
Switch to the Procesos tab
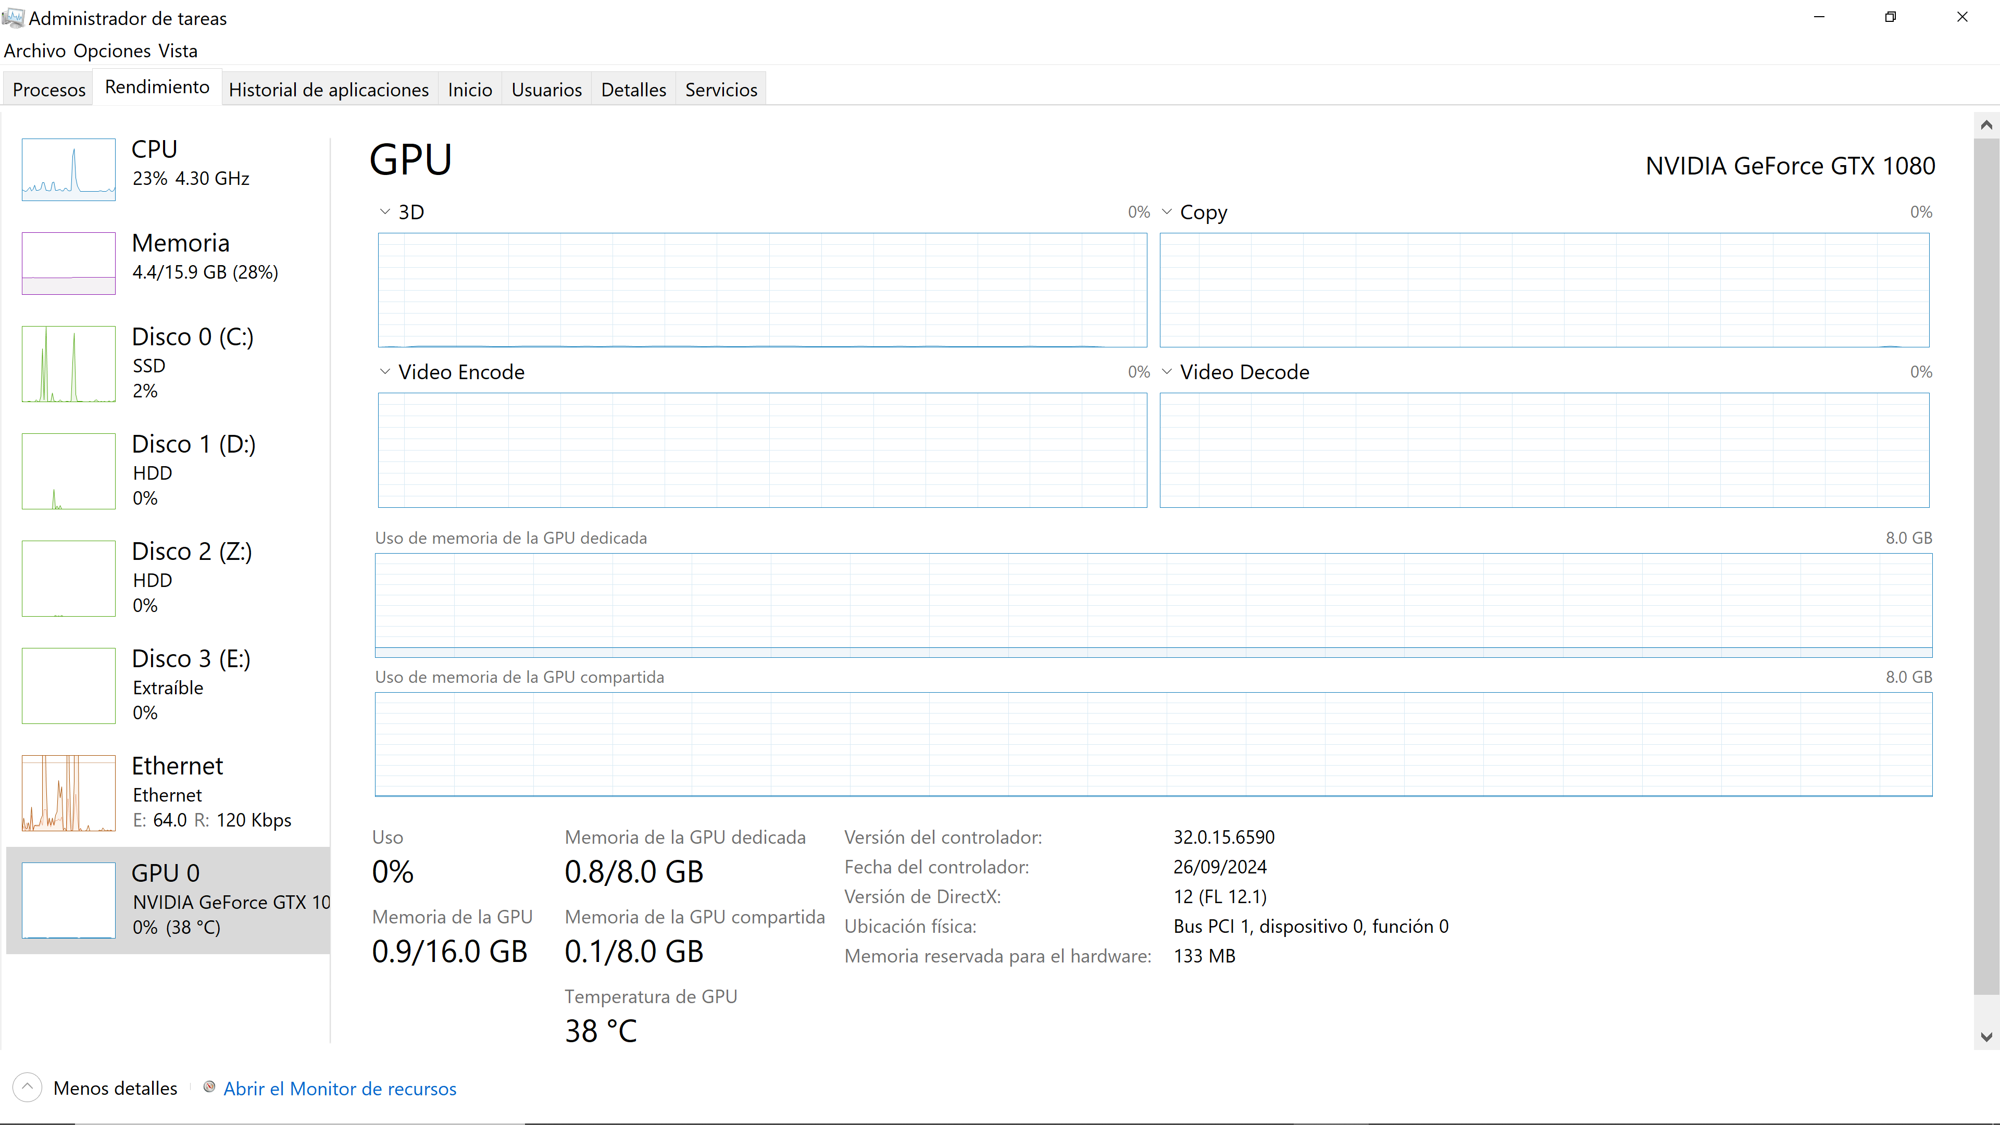49,90
